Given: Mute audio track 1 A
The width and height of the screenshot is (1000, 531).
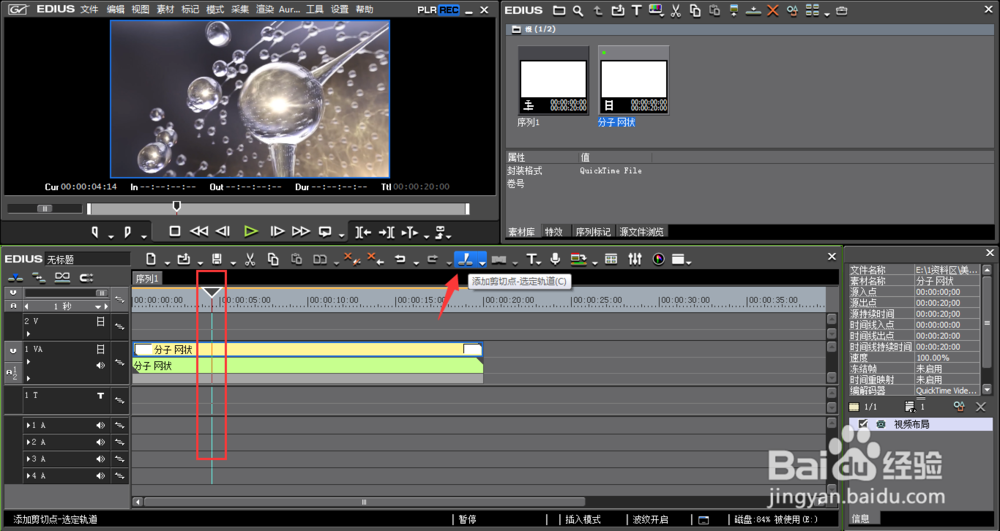Looking at the screenshot, I should pyautogui.click(x=101, y=425).
